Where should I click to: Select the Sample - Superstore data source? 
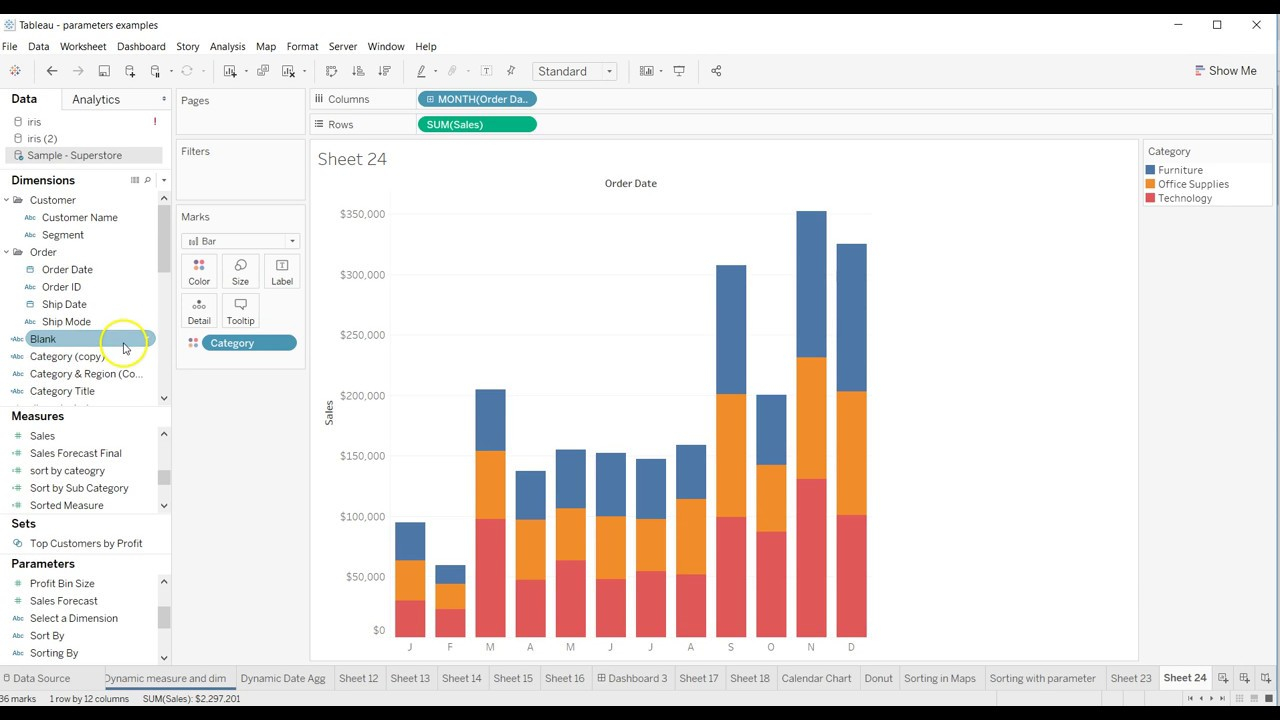click(x=84, y=155)
